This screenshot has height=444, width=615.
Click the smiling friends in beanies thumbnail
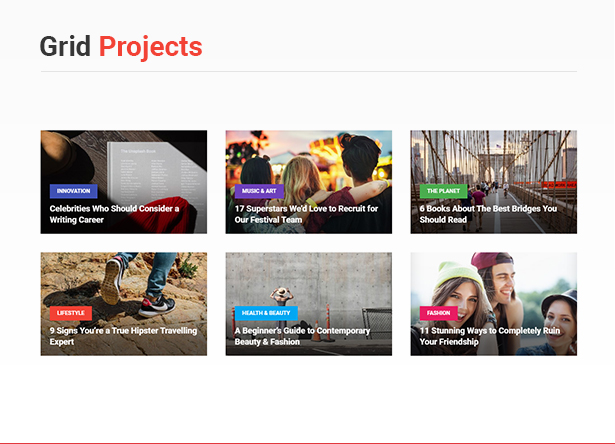tap(494, 279)
